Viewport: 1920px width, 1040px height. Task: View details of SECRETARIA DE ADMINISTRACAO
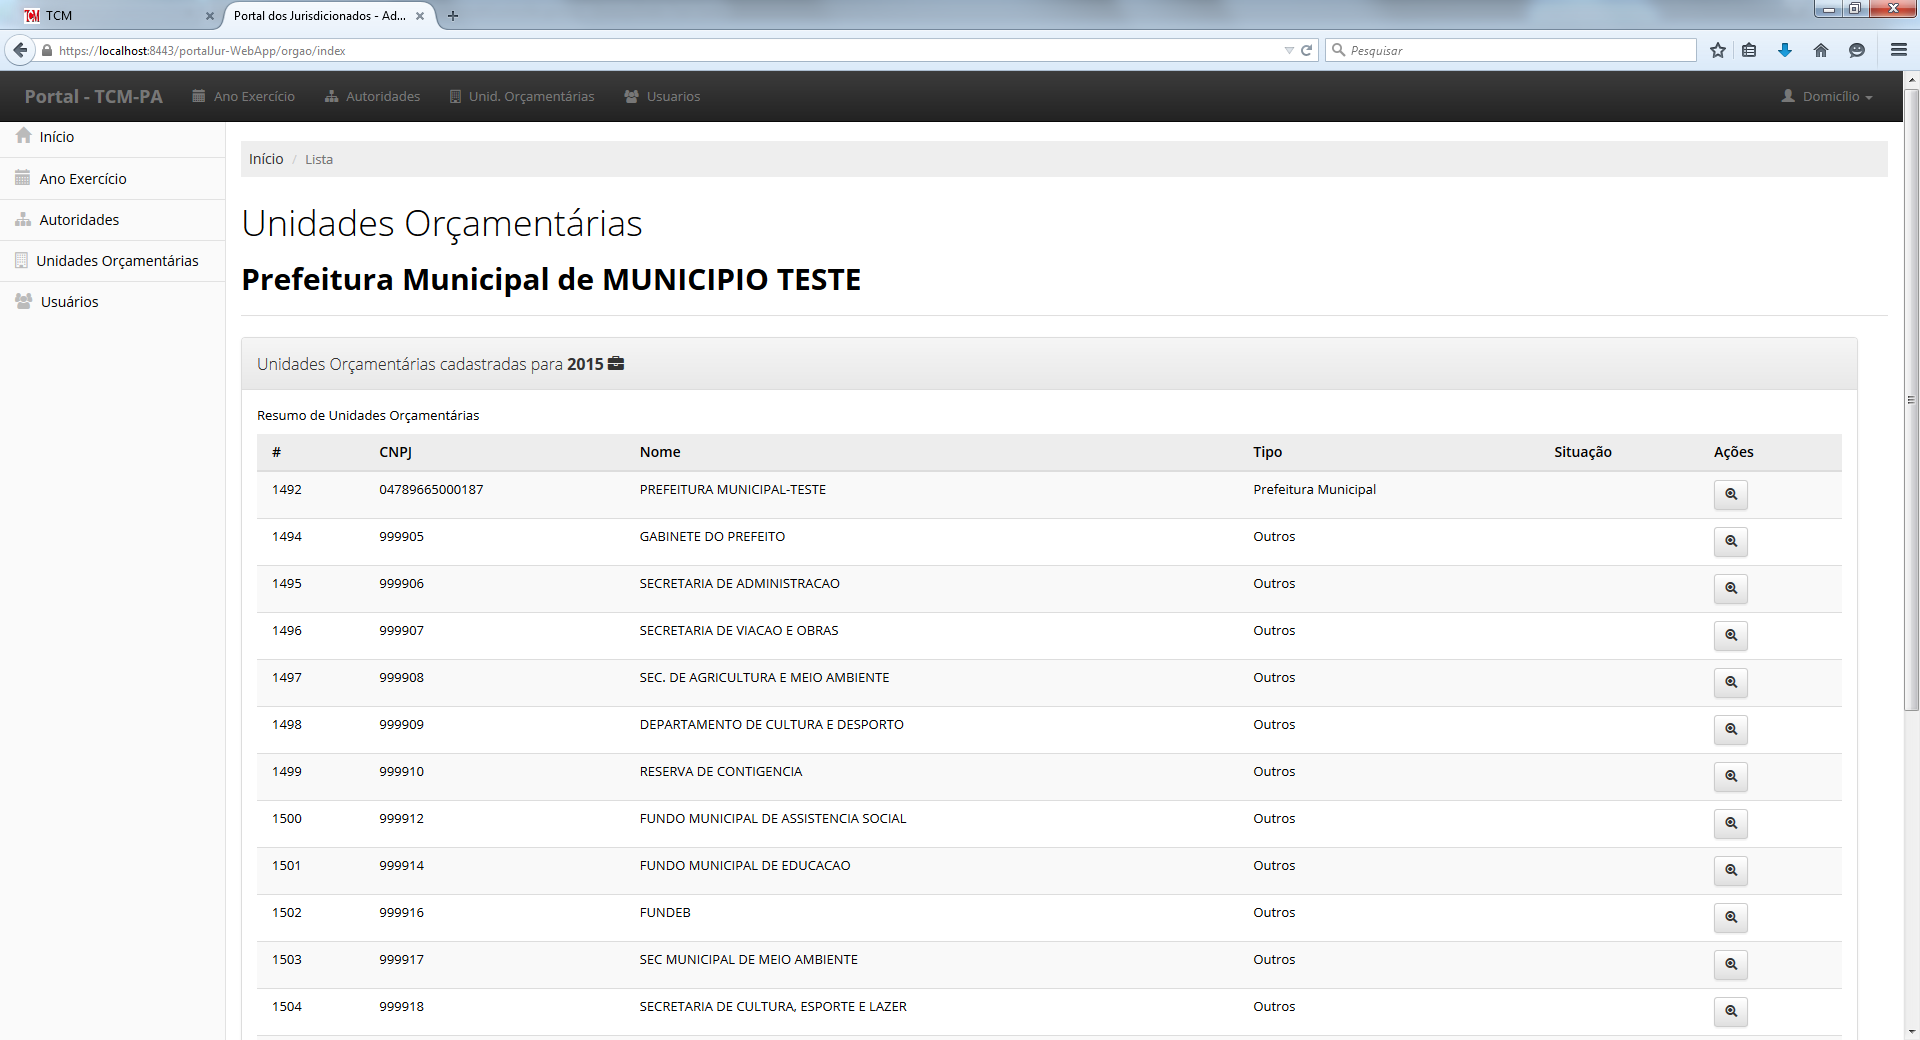click(1730, 589)
